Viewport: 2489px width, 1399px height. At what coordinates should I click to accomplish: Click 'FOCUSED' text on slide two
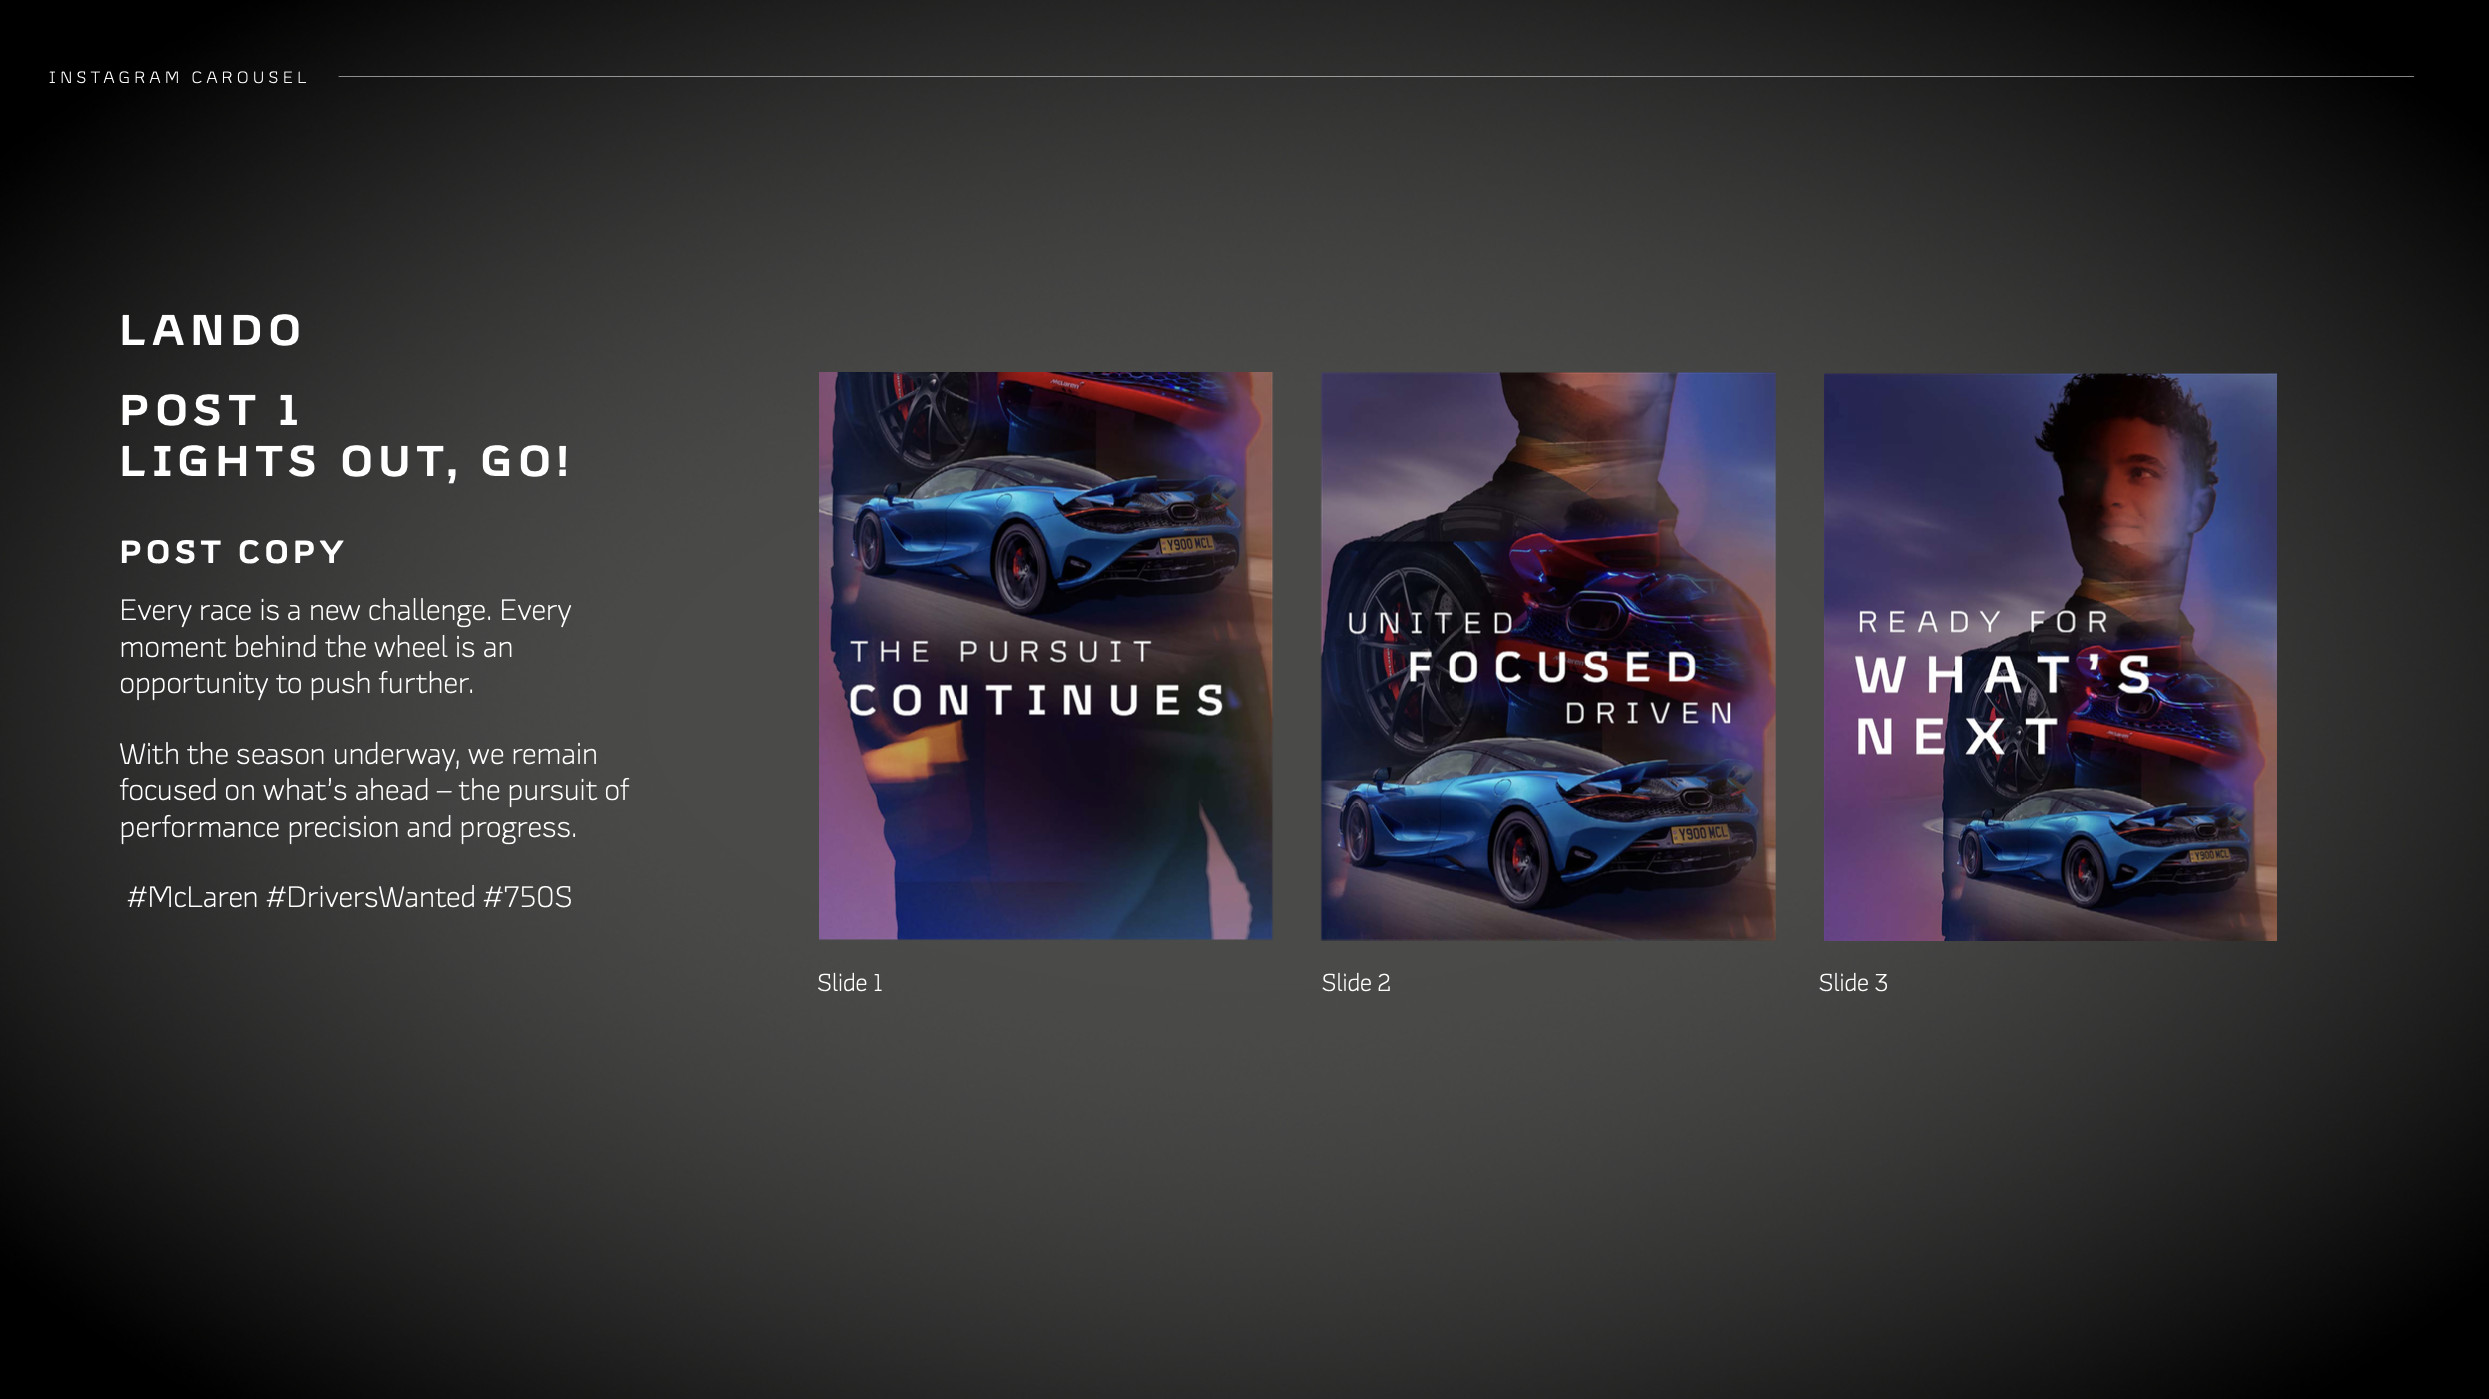pyautogui.click(x=1554, y=668)
